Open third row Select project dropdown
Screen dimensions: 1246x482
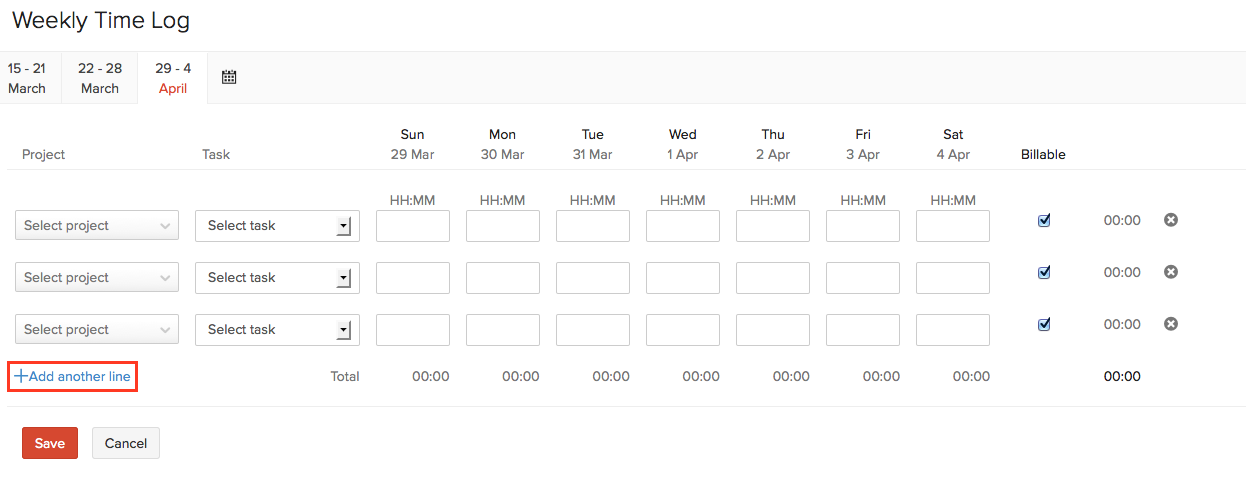[x=97, y=330]
